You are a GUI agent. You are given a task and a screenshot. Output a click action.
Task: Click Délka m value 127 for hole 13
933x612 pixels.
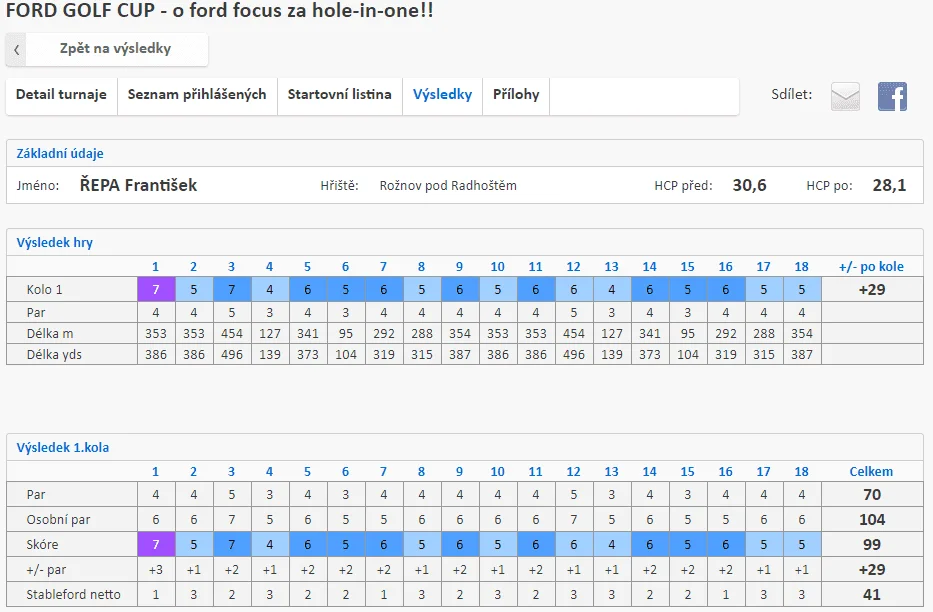[x=612, y=334]
